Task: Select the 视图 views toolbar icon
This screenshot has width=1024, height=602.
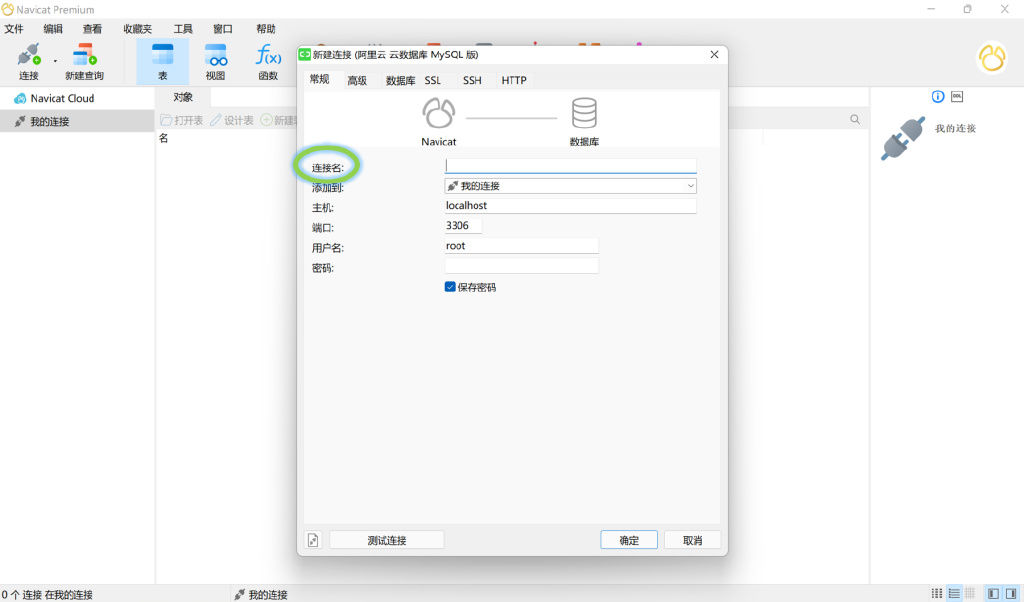Action: coord(216,61)
